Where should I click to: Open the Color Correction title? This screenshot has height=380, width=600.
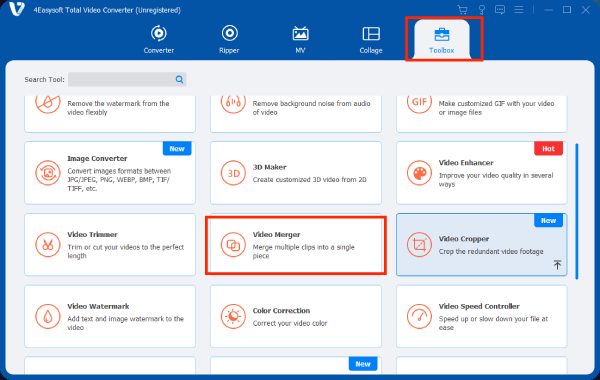[281, 311]
